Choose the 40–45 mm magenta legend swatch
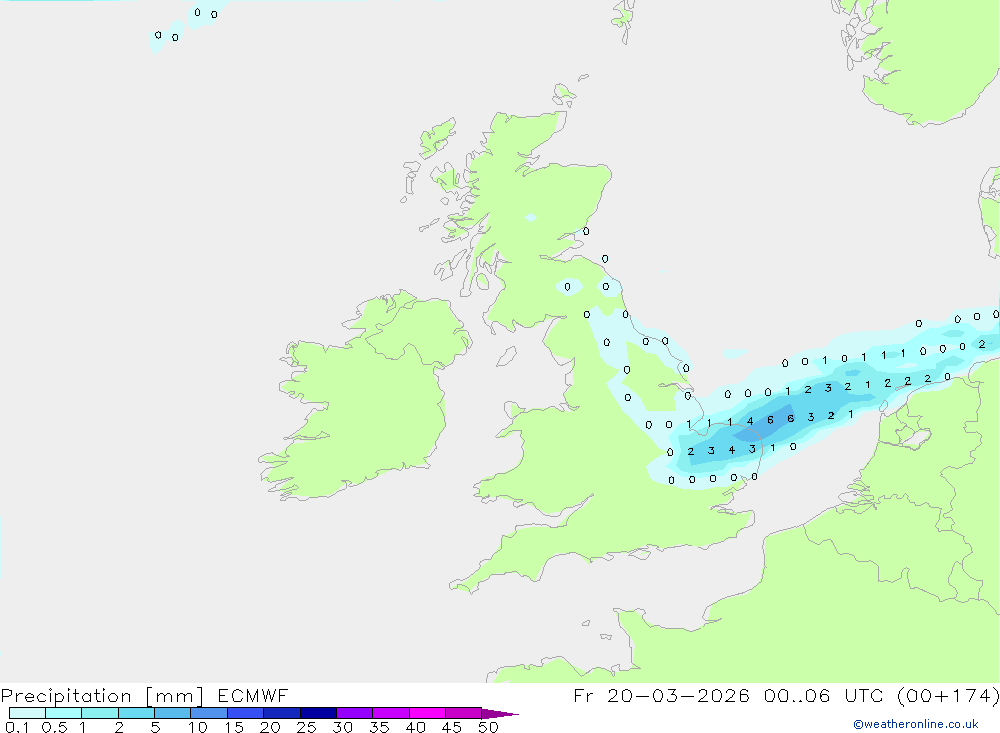The height and width of the screenshot is (733, 1000). point(427,713)
